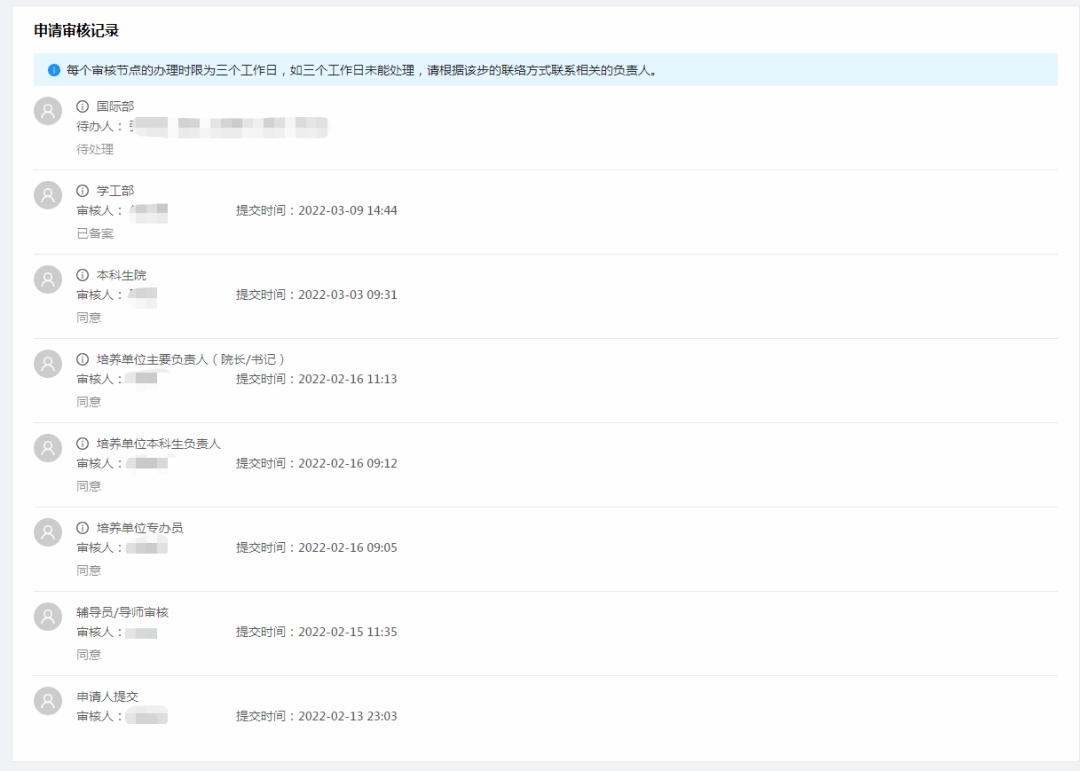Screen dimensions: 1080x771
Task: Click the avatar icon for the 本科生院 step
Action: (48, 280)
